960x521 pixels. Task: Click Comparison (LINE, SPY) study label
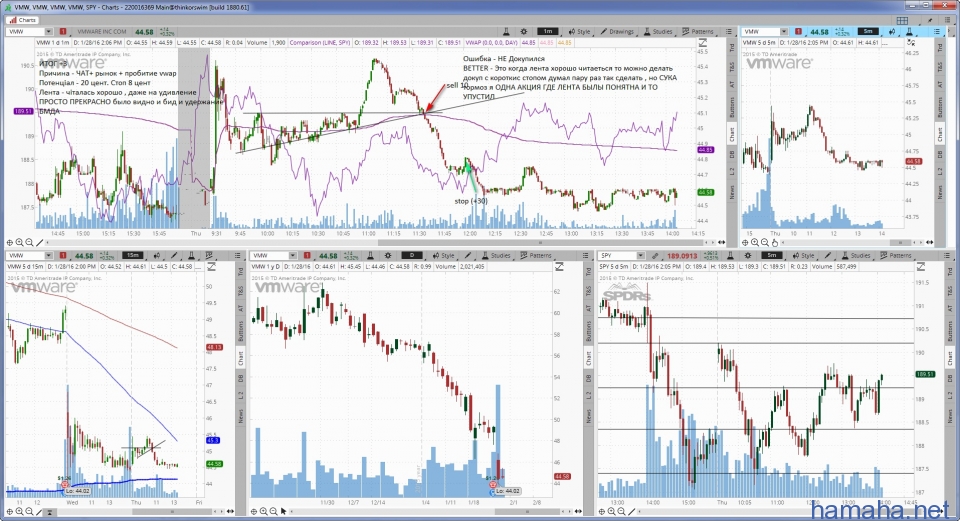point(320,43)
